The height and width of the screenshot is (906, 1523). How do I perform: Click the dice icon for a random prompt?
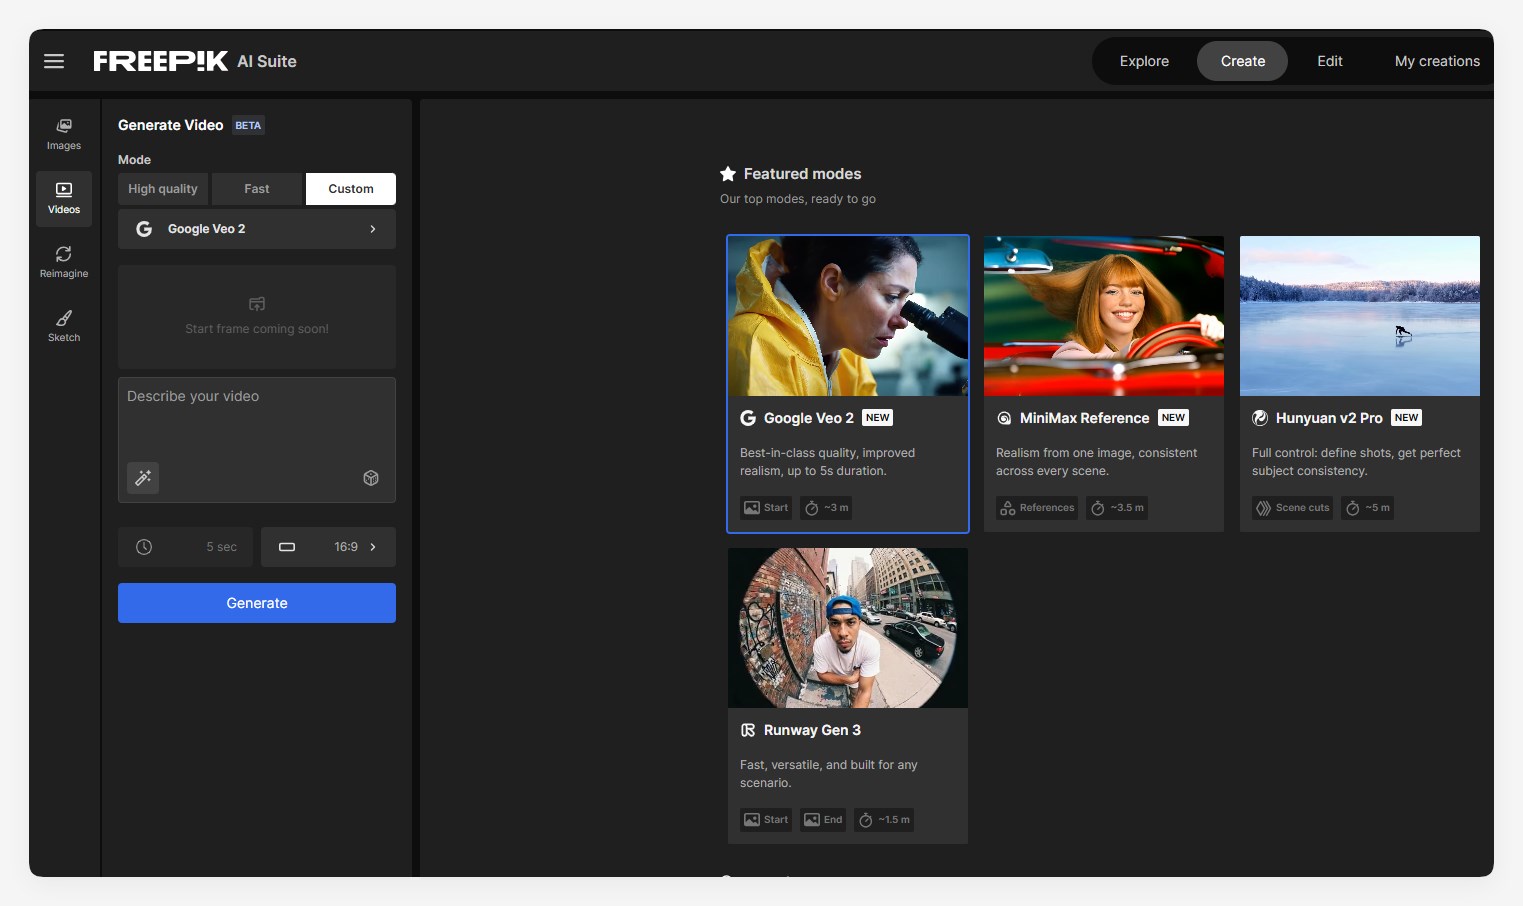pos(370,478)
